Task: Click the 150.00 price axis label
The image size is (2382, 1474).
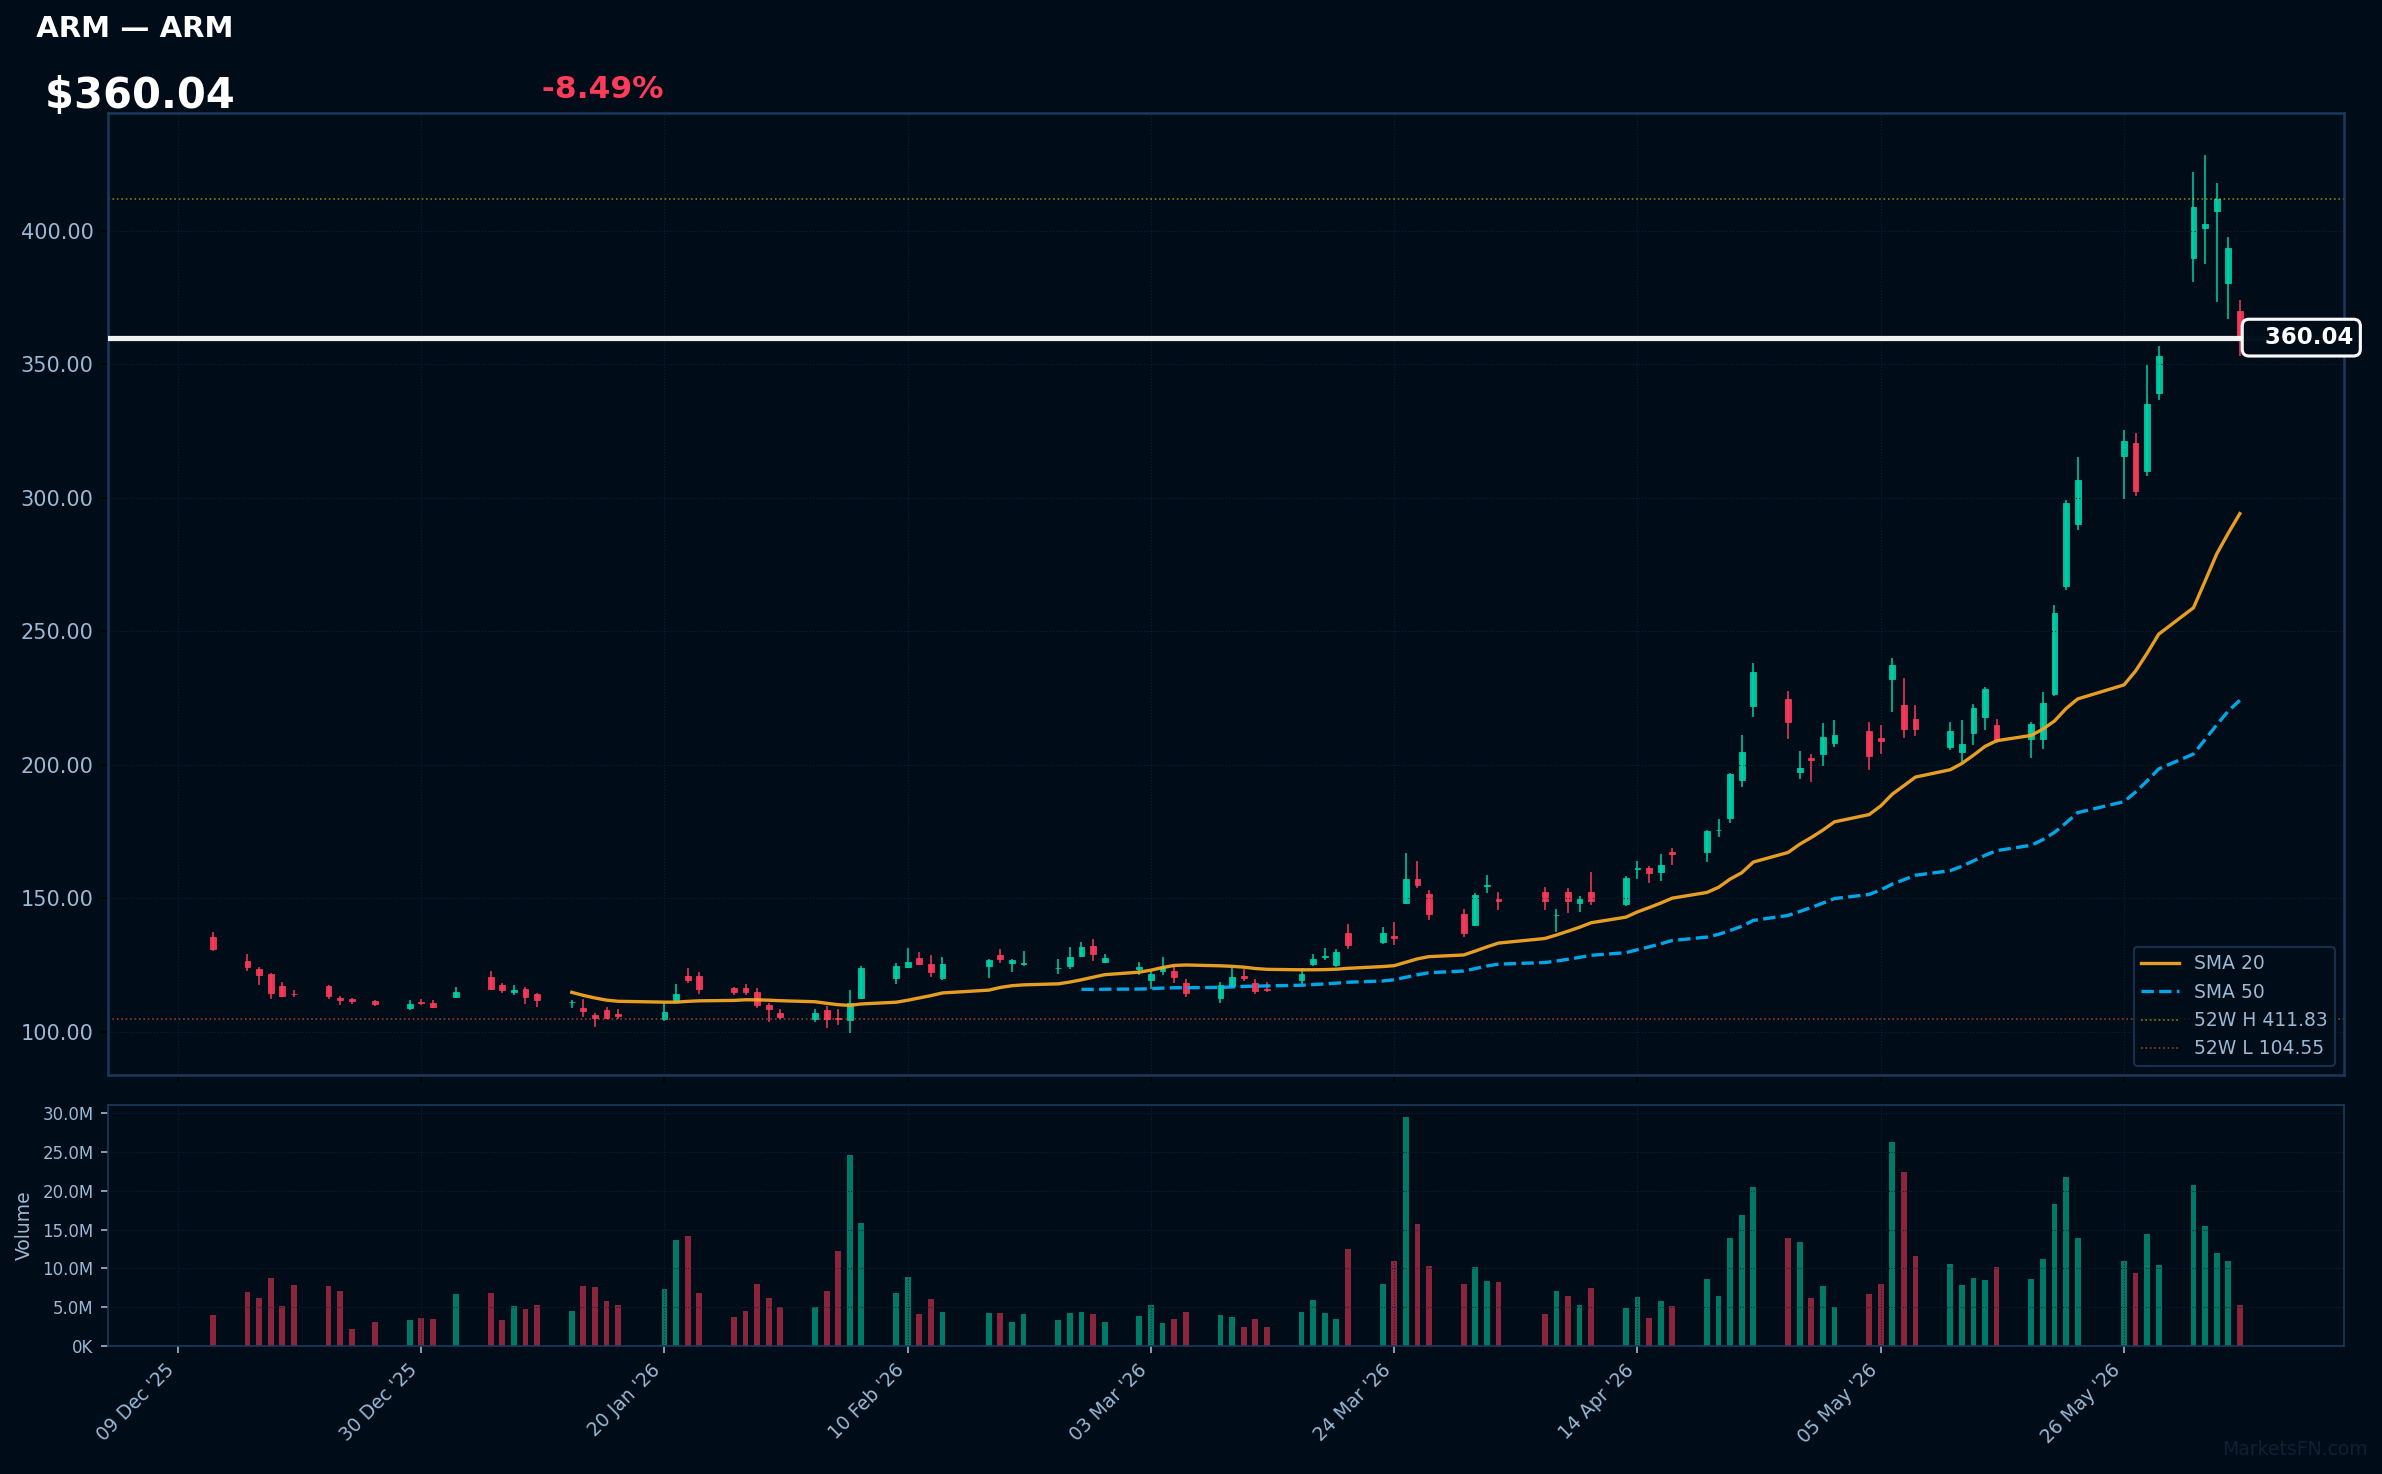Action: point(57,899)
